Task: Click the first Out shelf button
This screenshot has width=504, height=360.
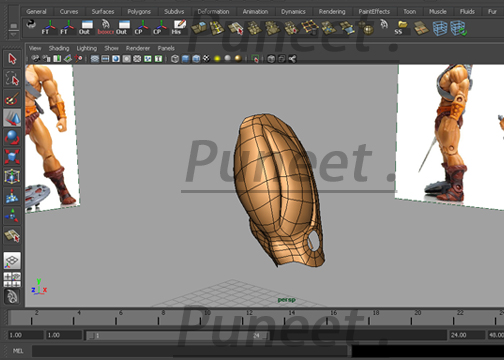Action: coord(86,28)
